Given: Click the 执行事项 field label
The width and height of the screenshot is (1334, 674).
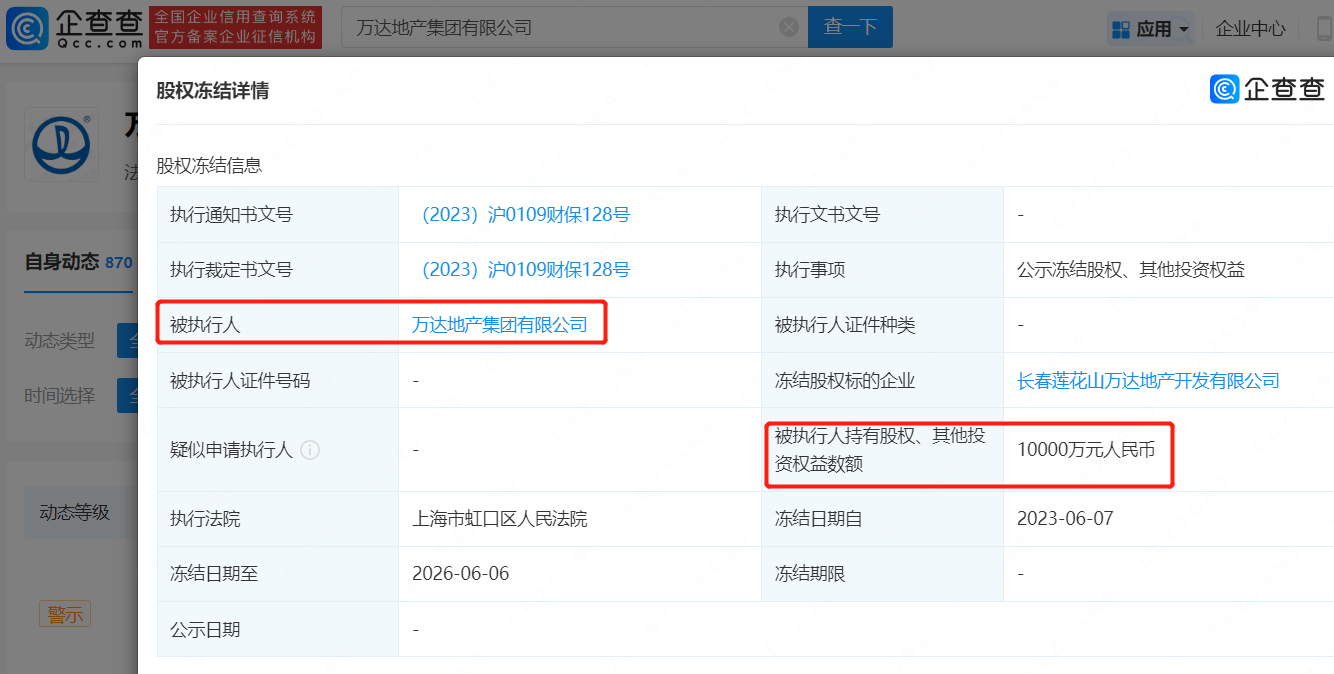Looking at the screenshot, I should click(810, 270).
